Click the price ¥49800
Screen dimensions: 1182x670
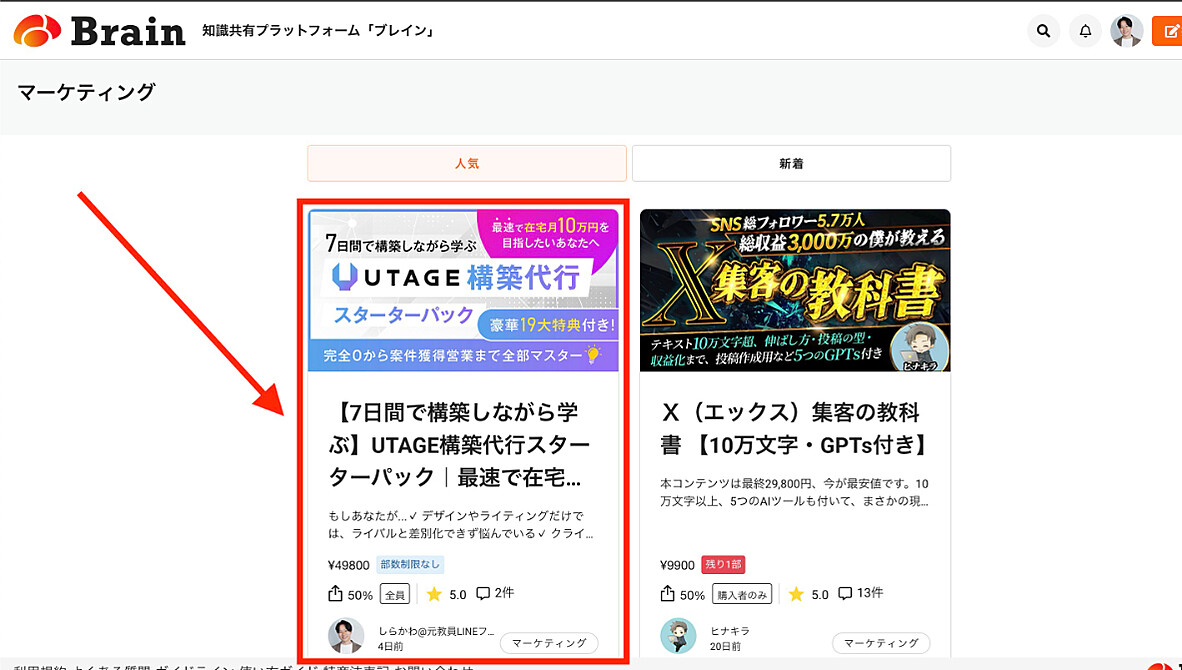(349, 565)
